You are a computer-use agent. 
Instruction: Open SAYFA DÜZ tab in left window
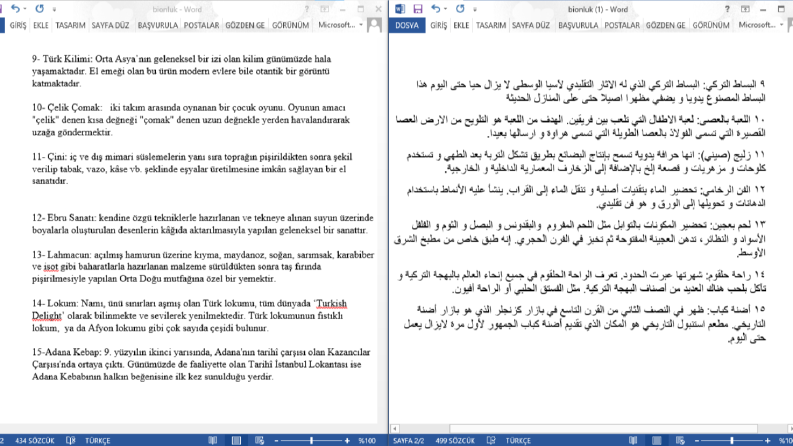coord(110,25)
